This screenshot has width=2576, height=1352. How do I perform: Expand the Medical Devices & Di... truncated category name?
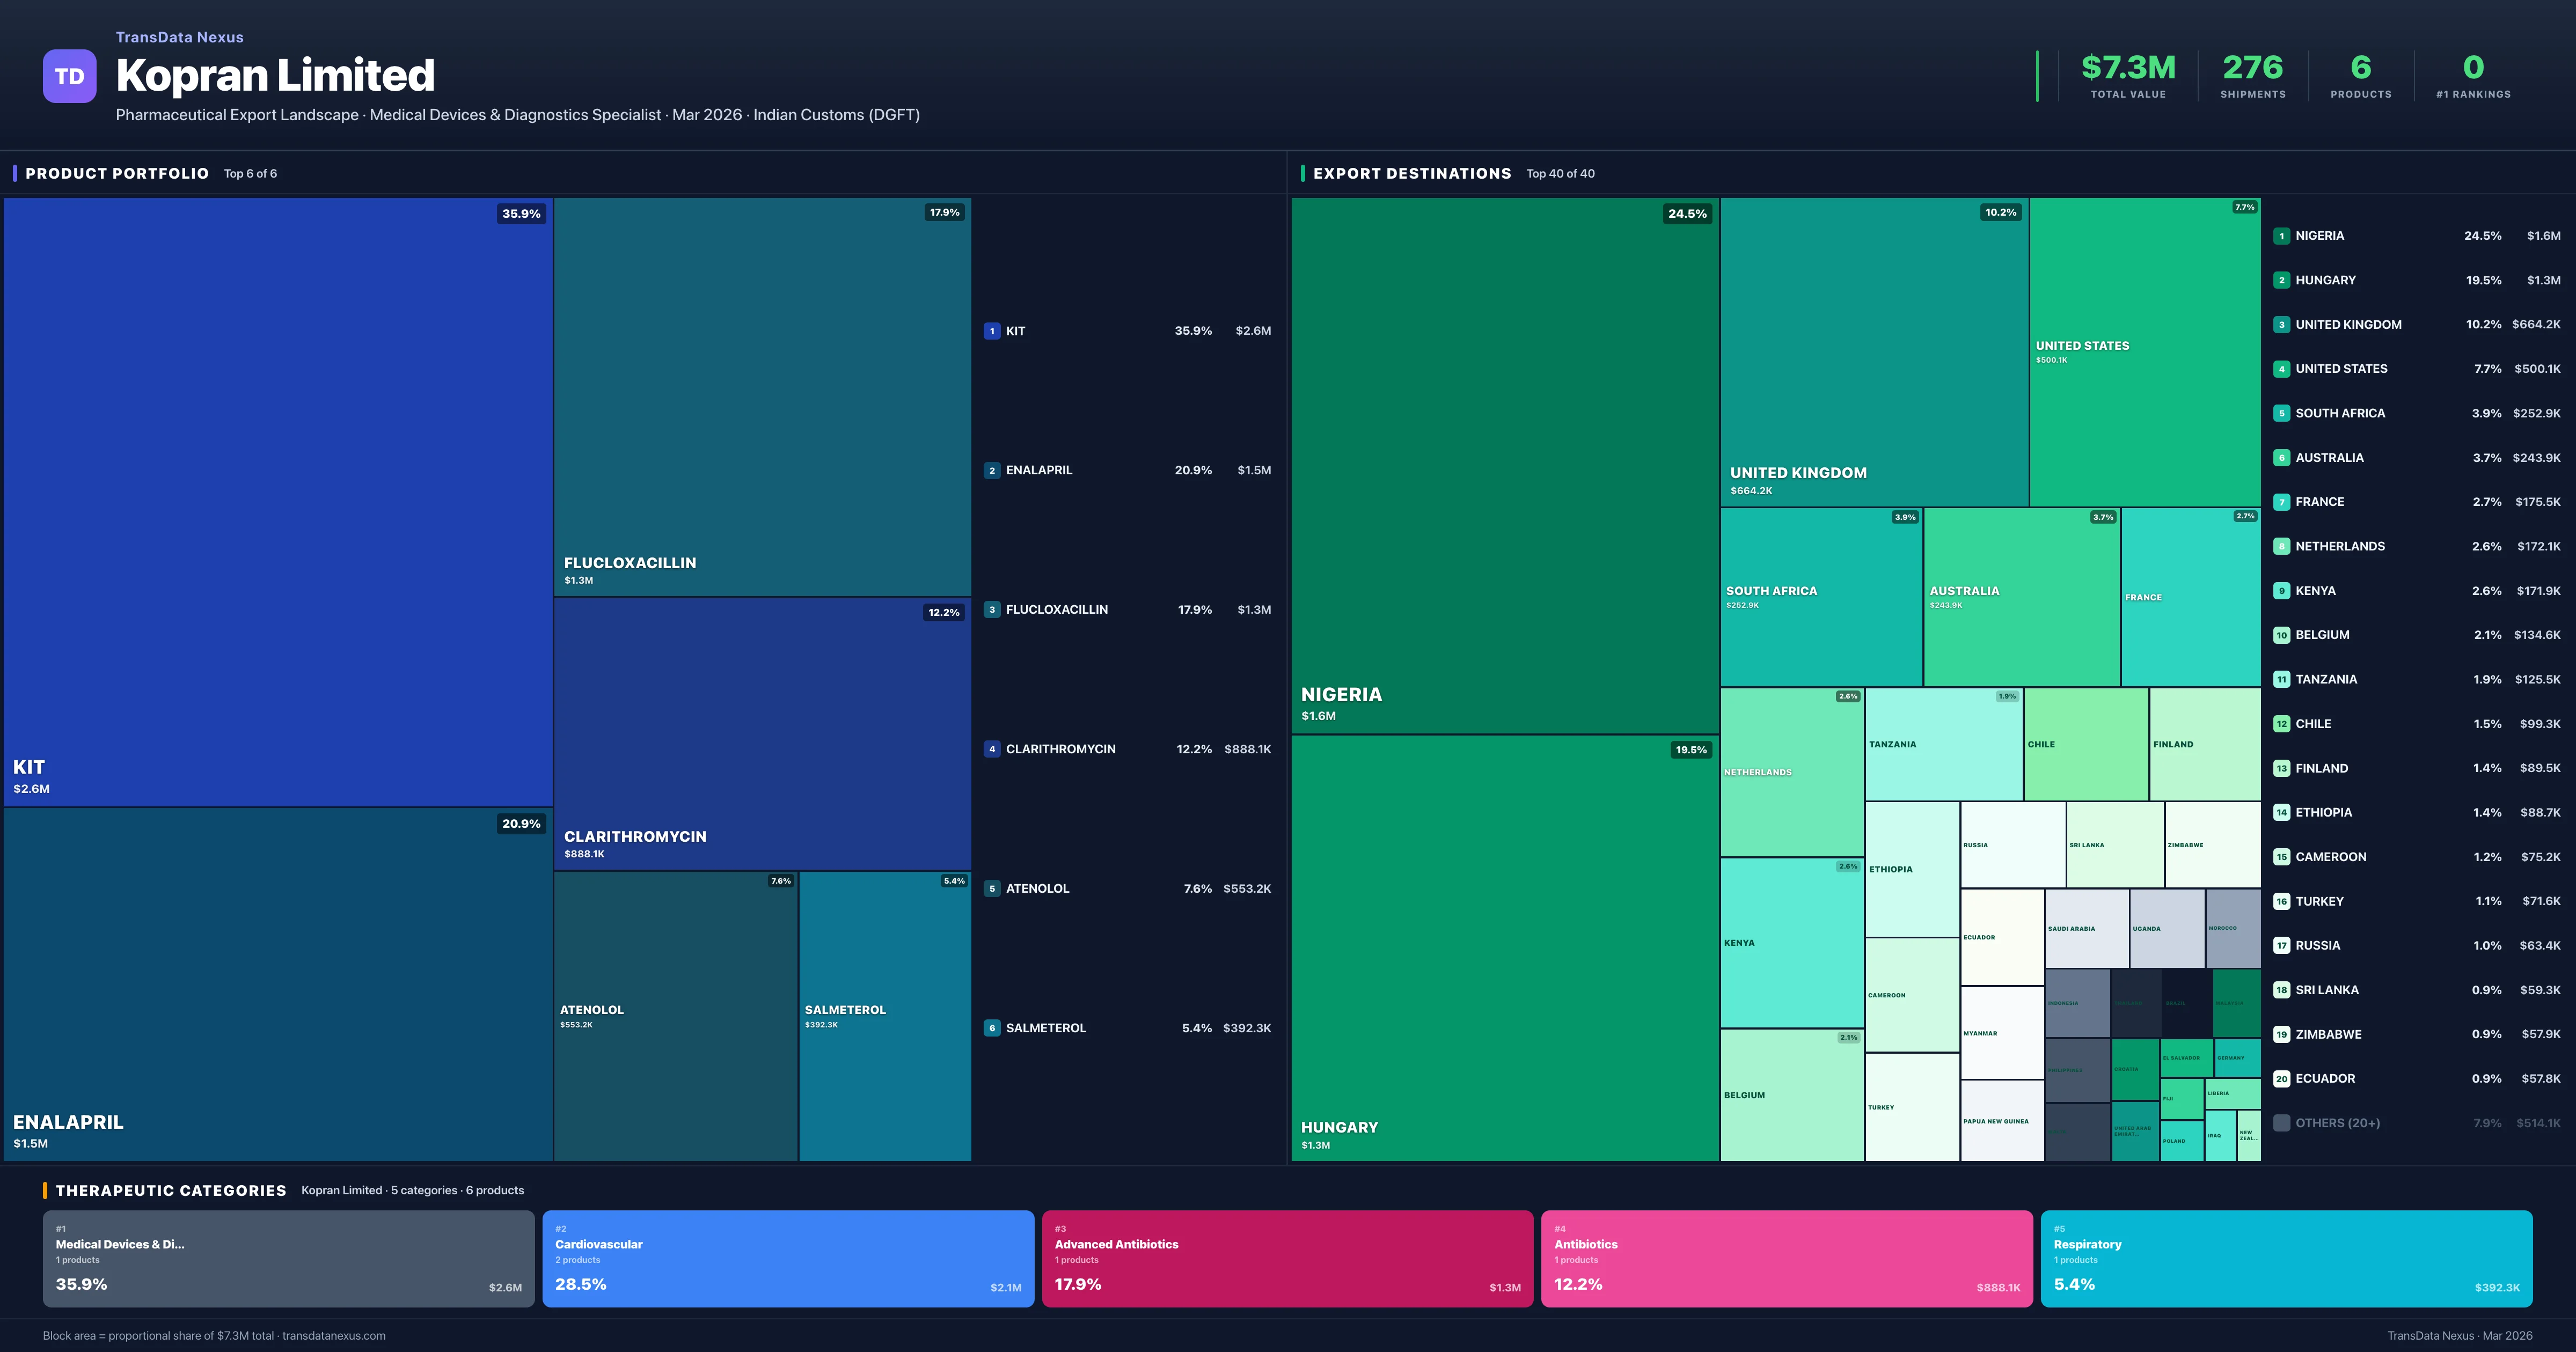coord(120,1245)
